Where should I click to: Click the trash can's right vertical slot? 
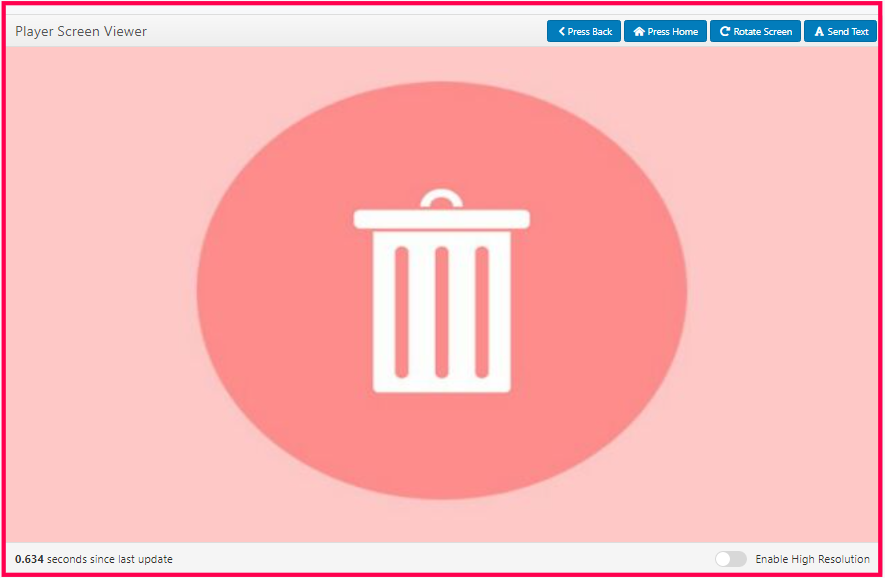[x=482, y=311]
